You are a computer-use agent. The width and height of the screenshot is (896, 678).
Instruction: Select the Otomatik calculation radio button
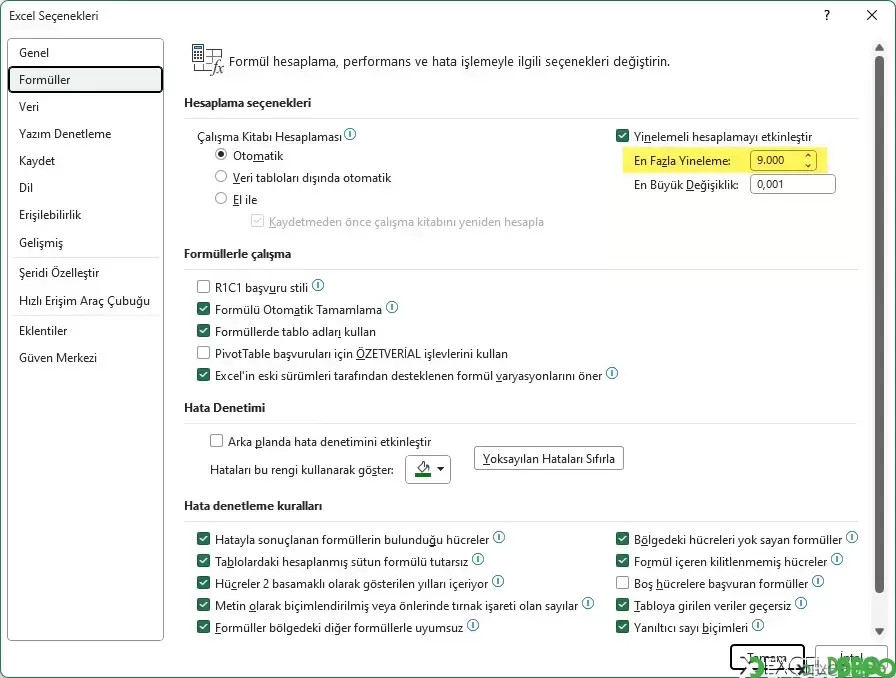(x=221, y=155)
